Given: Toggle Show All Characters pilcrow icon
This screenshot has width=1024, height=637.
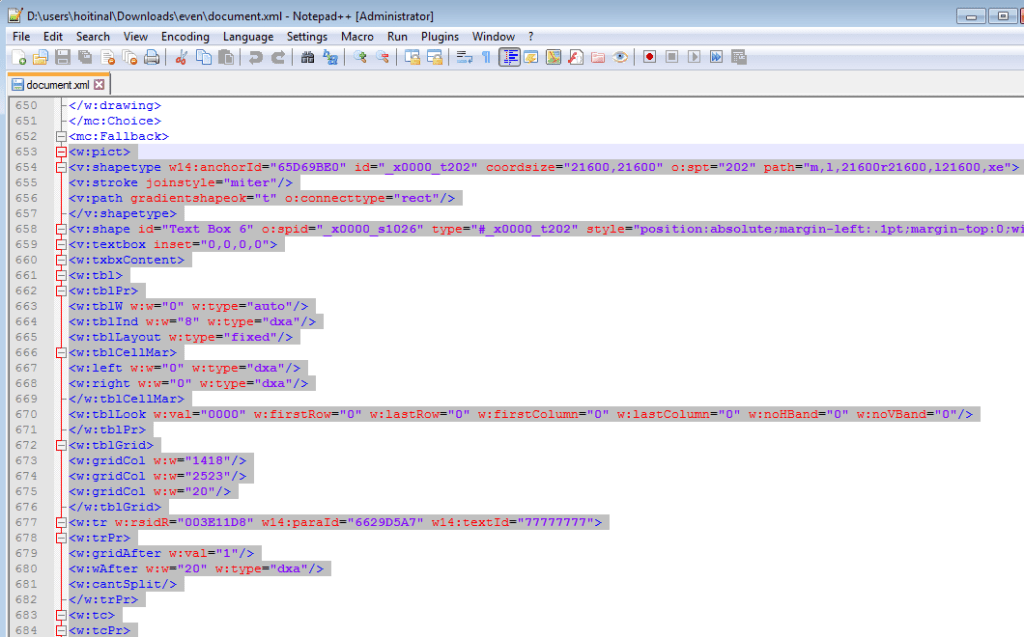Looking at the screenshot, I should pos(486,58).
